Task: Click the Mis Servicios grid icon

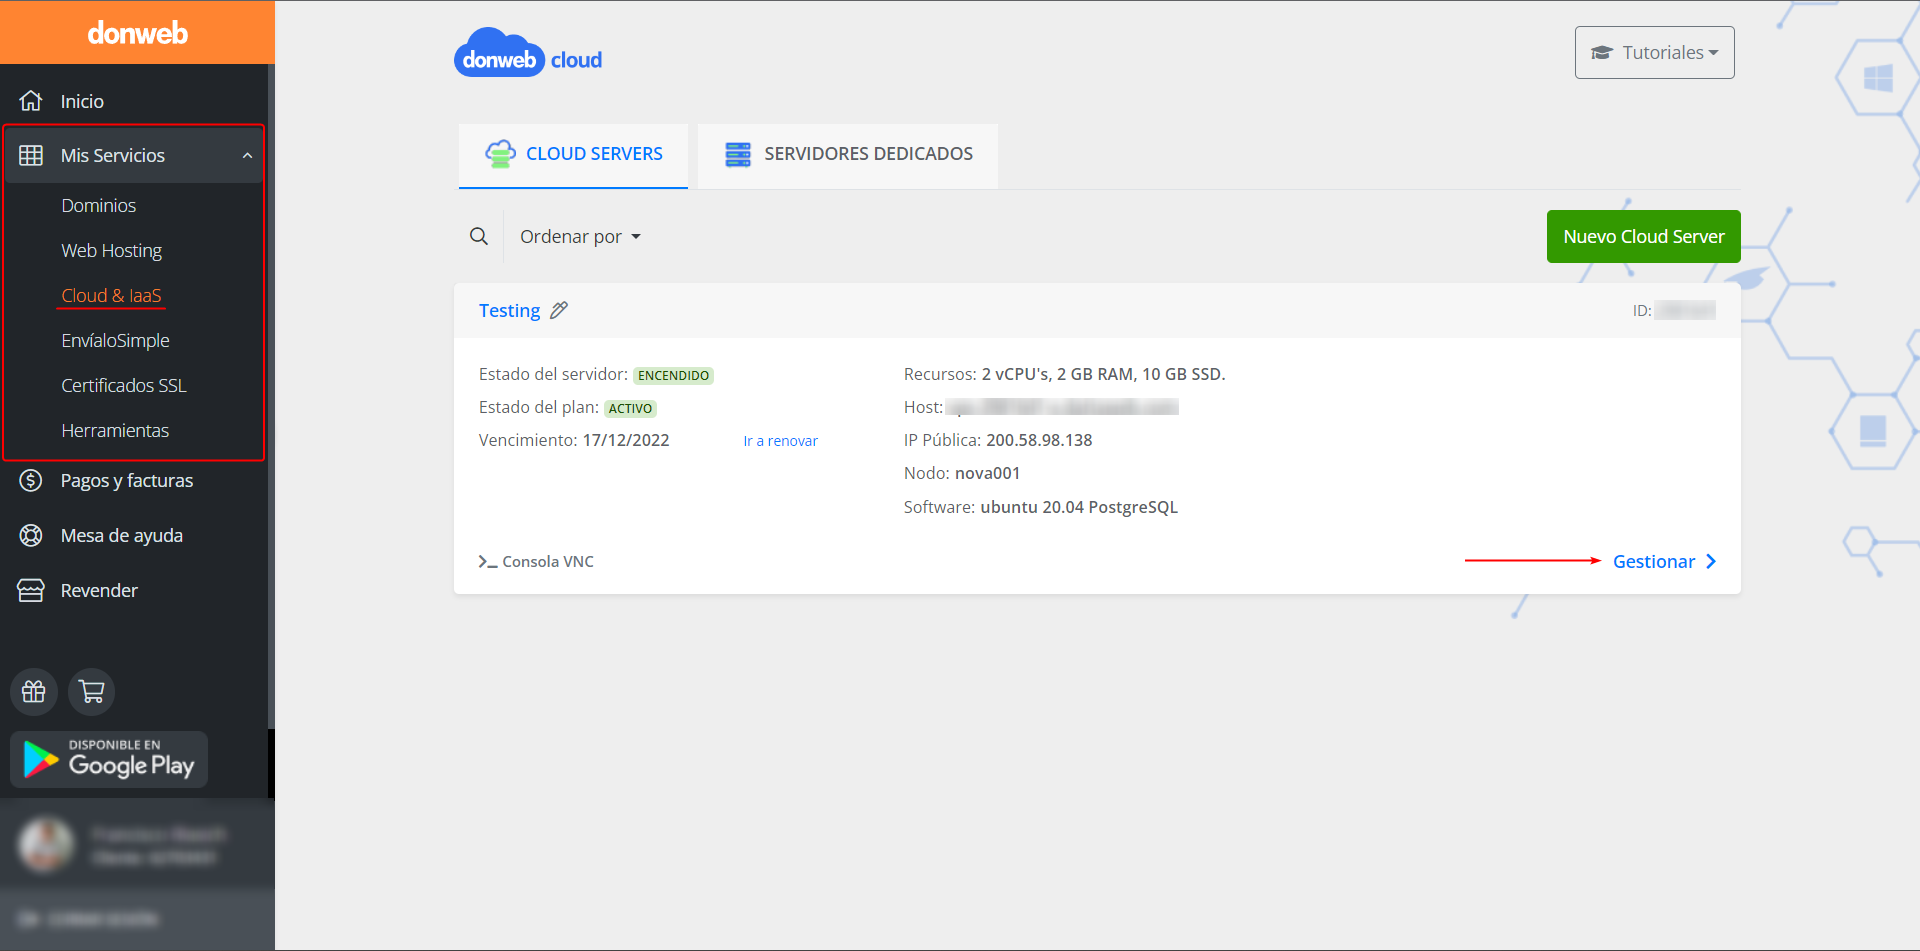Action: [31, 155]
